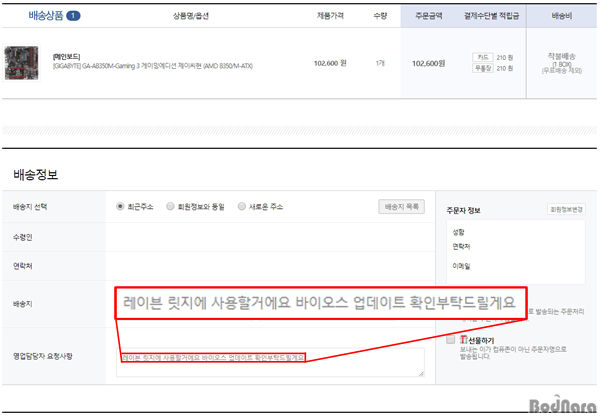Screen dimensions: 600x416
Task: Click the 특별배송 shipping fee cell
Action: (x=561, y=62)
